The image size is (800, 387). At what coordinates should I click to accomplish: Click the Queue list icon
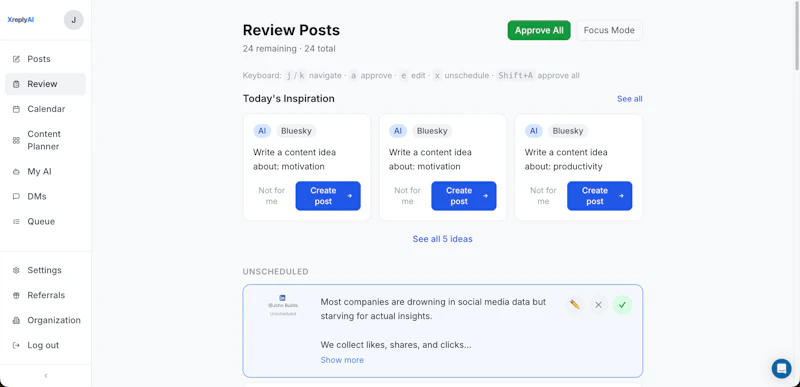(16, 222)
